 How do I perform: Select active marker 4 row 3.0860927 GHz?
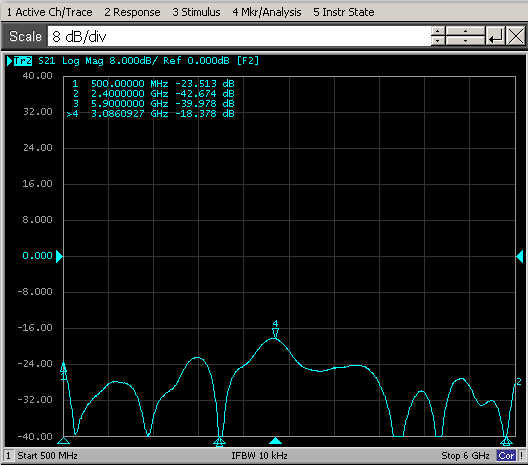click(x=151, y=114)
